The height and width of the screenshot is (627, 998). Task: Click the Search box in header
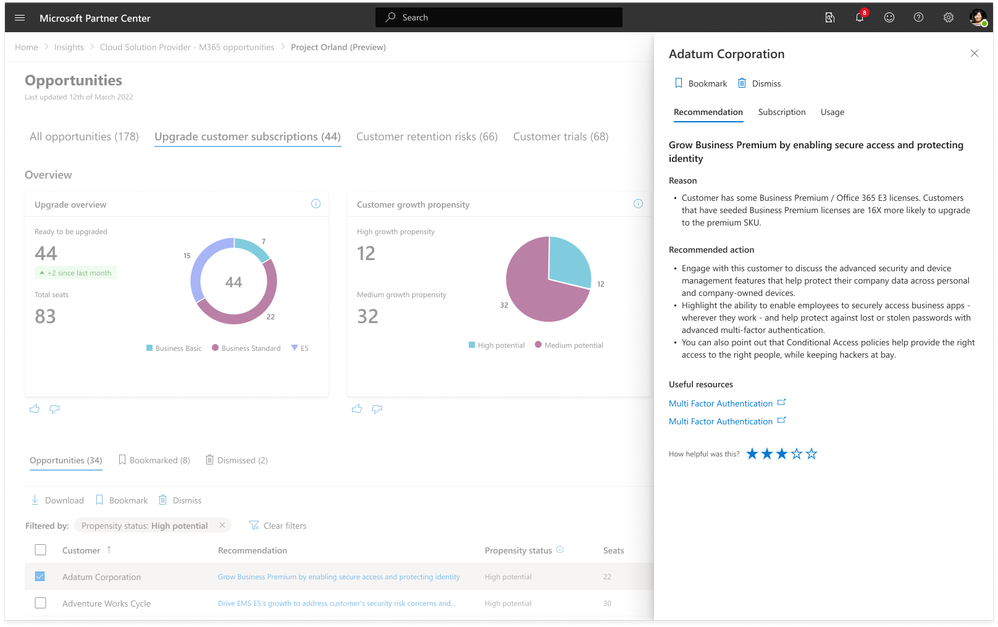tap(499, 17)
